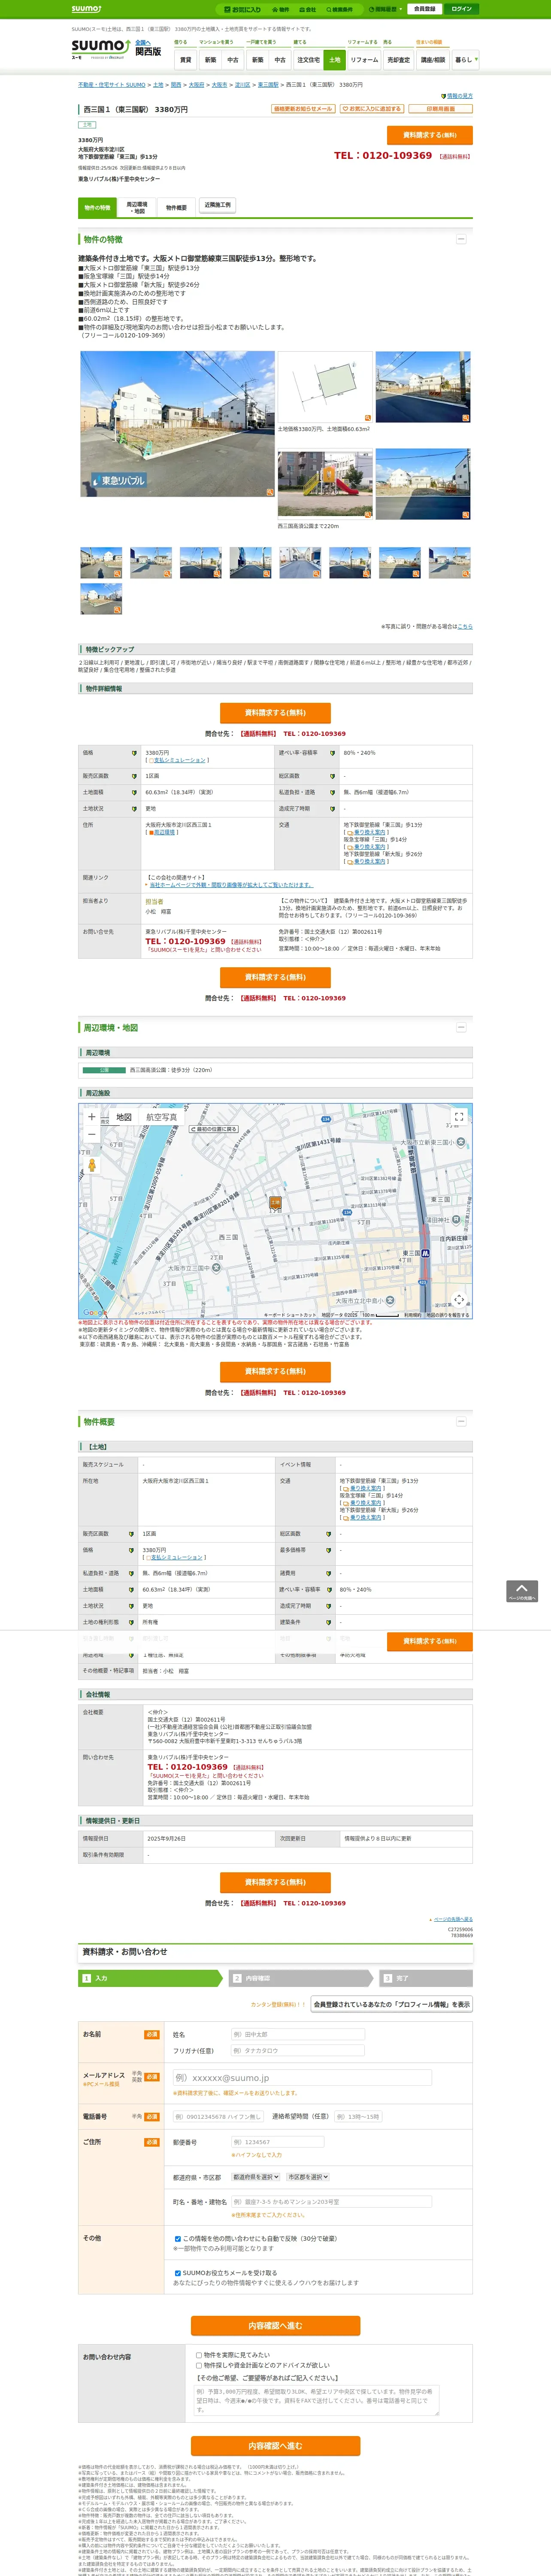Image resolution: width=551 pixels, height=2576 pixels.
Task: Zoom in on the map
Action: 92,1117
